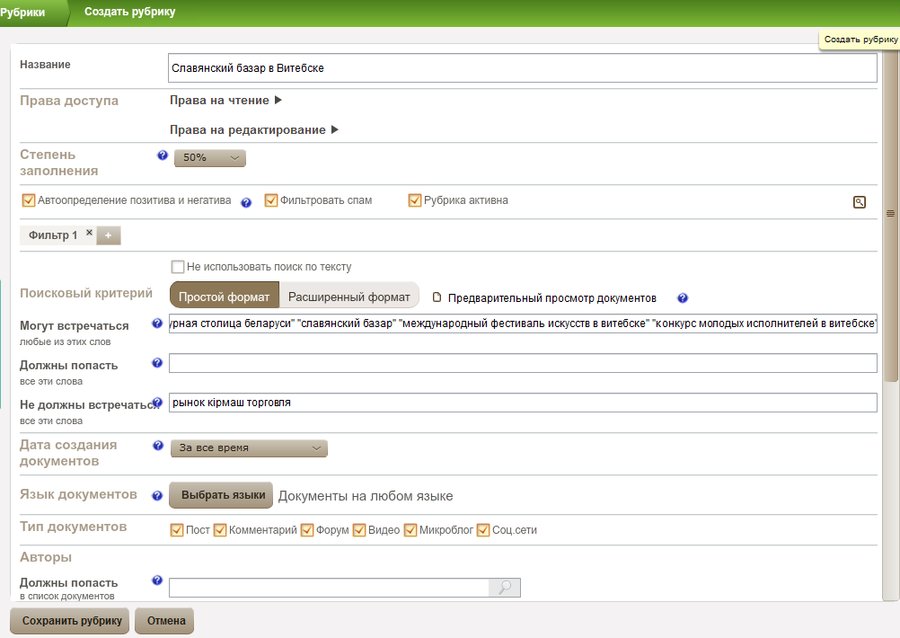Click document icon before Предварительный просмотр
The height and width of the screenshot is (638, 900).
(437, 297)
